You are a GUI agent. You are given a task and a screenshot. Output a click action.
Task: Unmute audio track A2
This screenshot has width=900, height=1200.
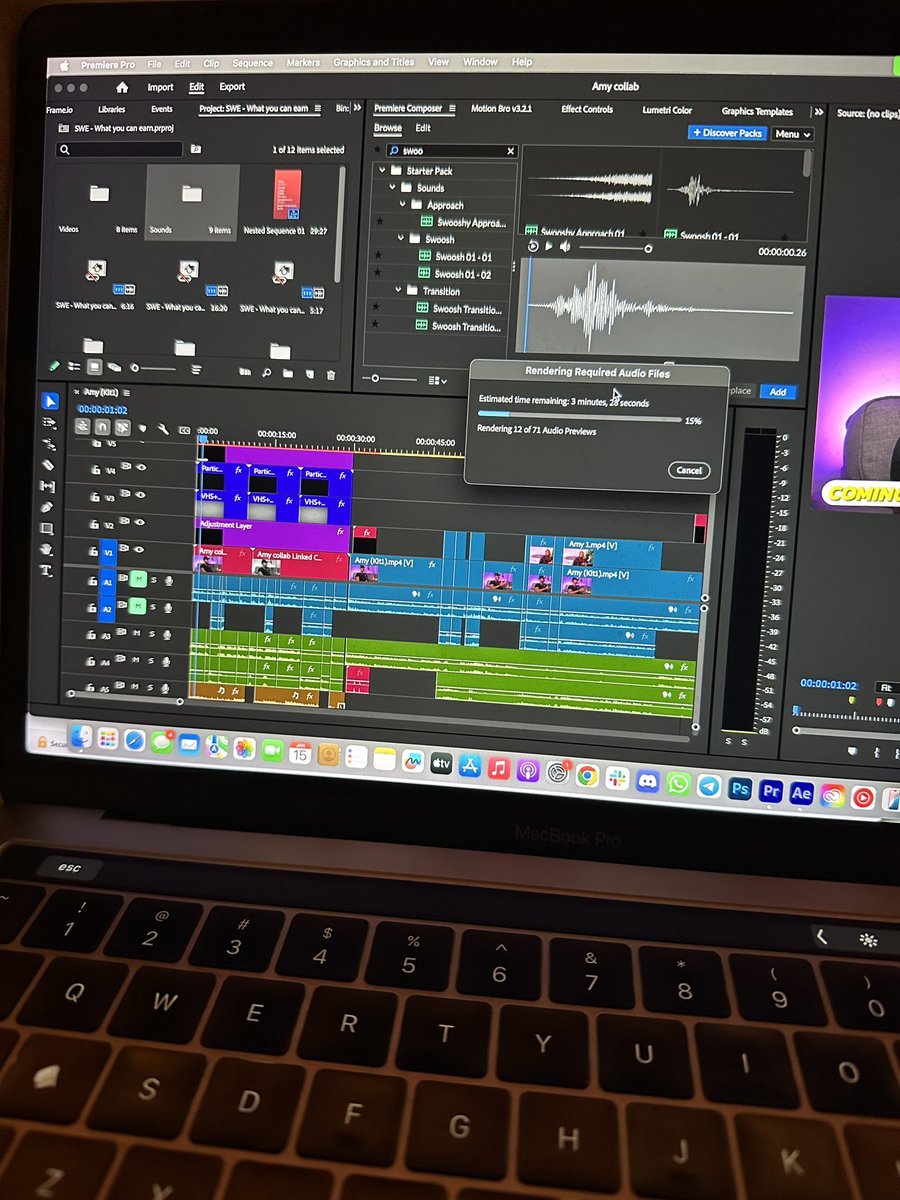pos(138,606)
